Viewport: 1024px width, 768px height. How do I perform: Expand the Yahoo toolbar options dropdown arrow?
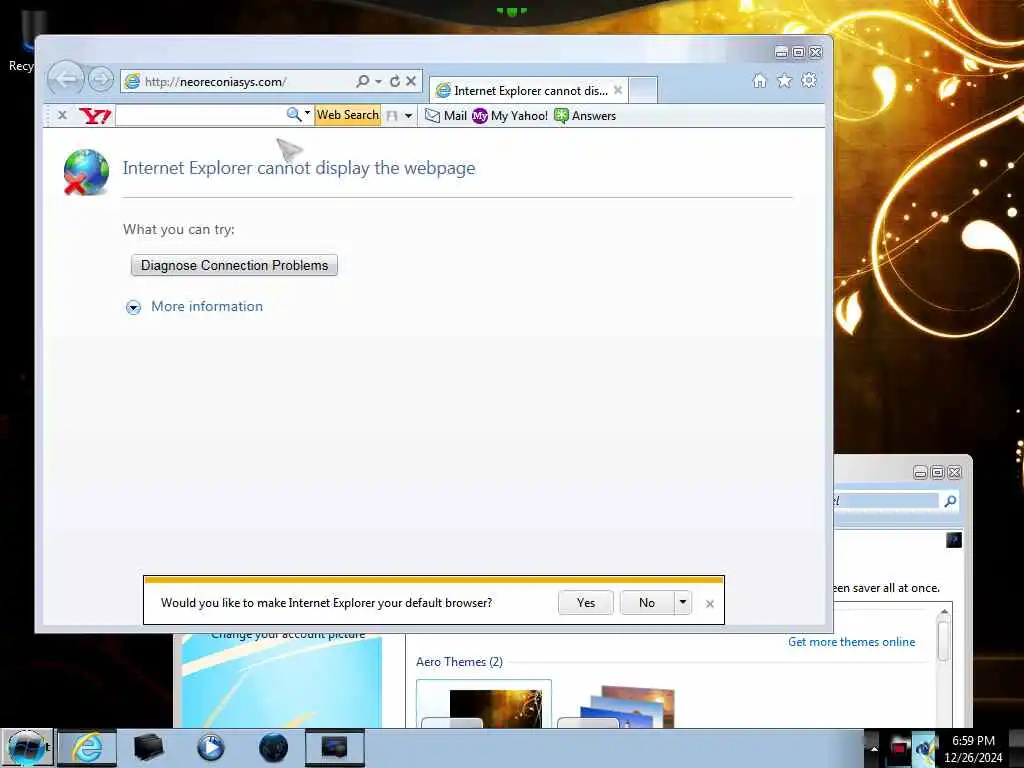pyautogui.click(x=408, y=116)
